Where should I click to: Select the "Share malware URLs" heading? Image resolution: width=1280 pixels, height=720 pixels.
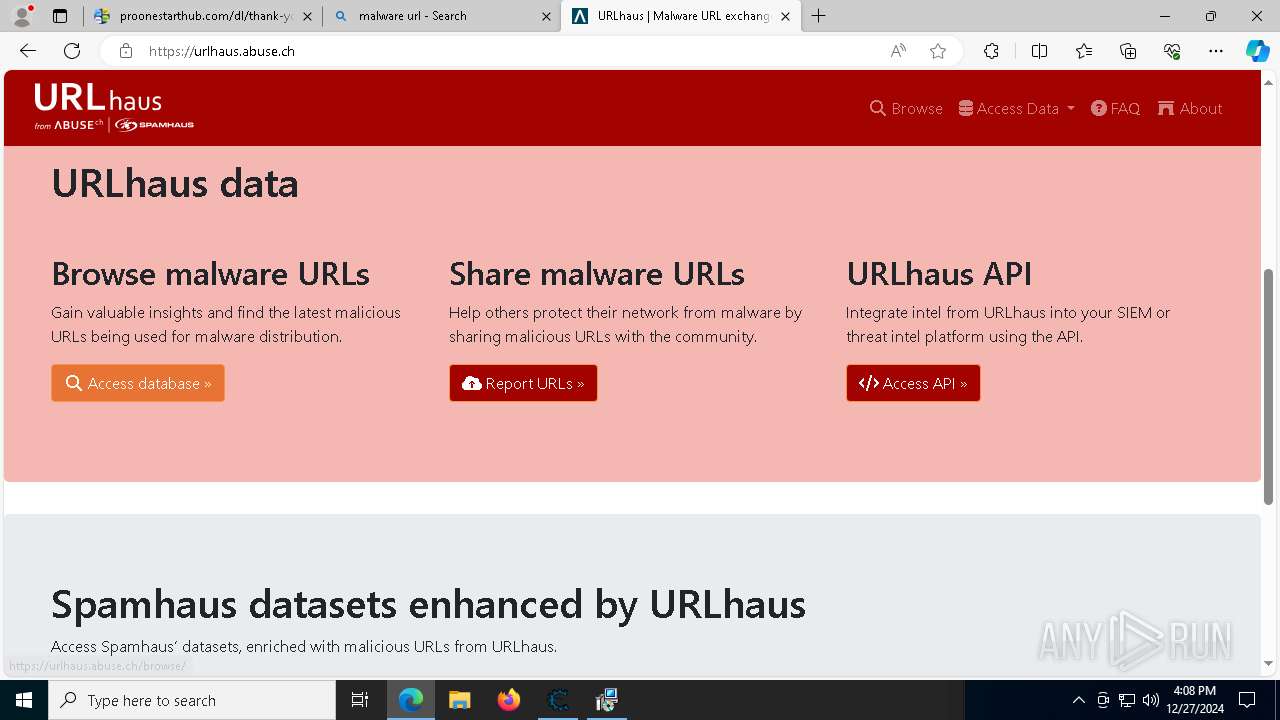click(597, 273)
